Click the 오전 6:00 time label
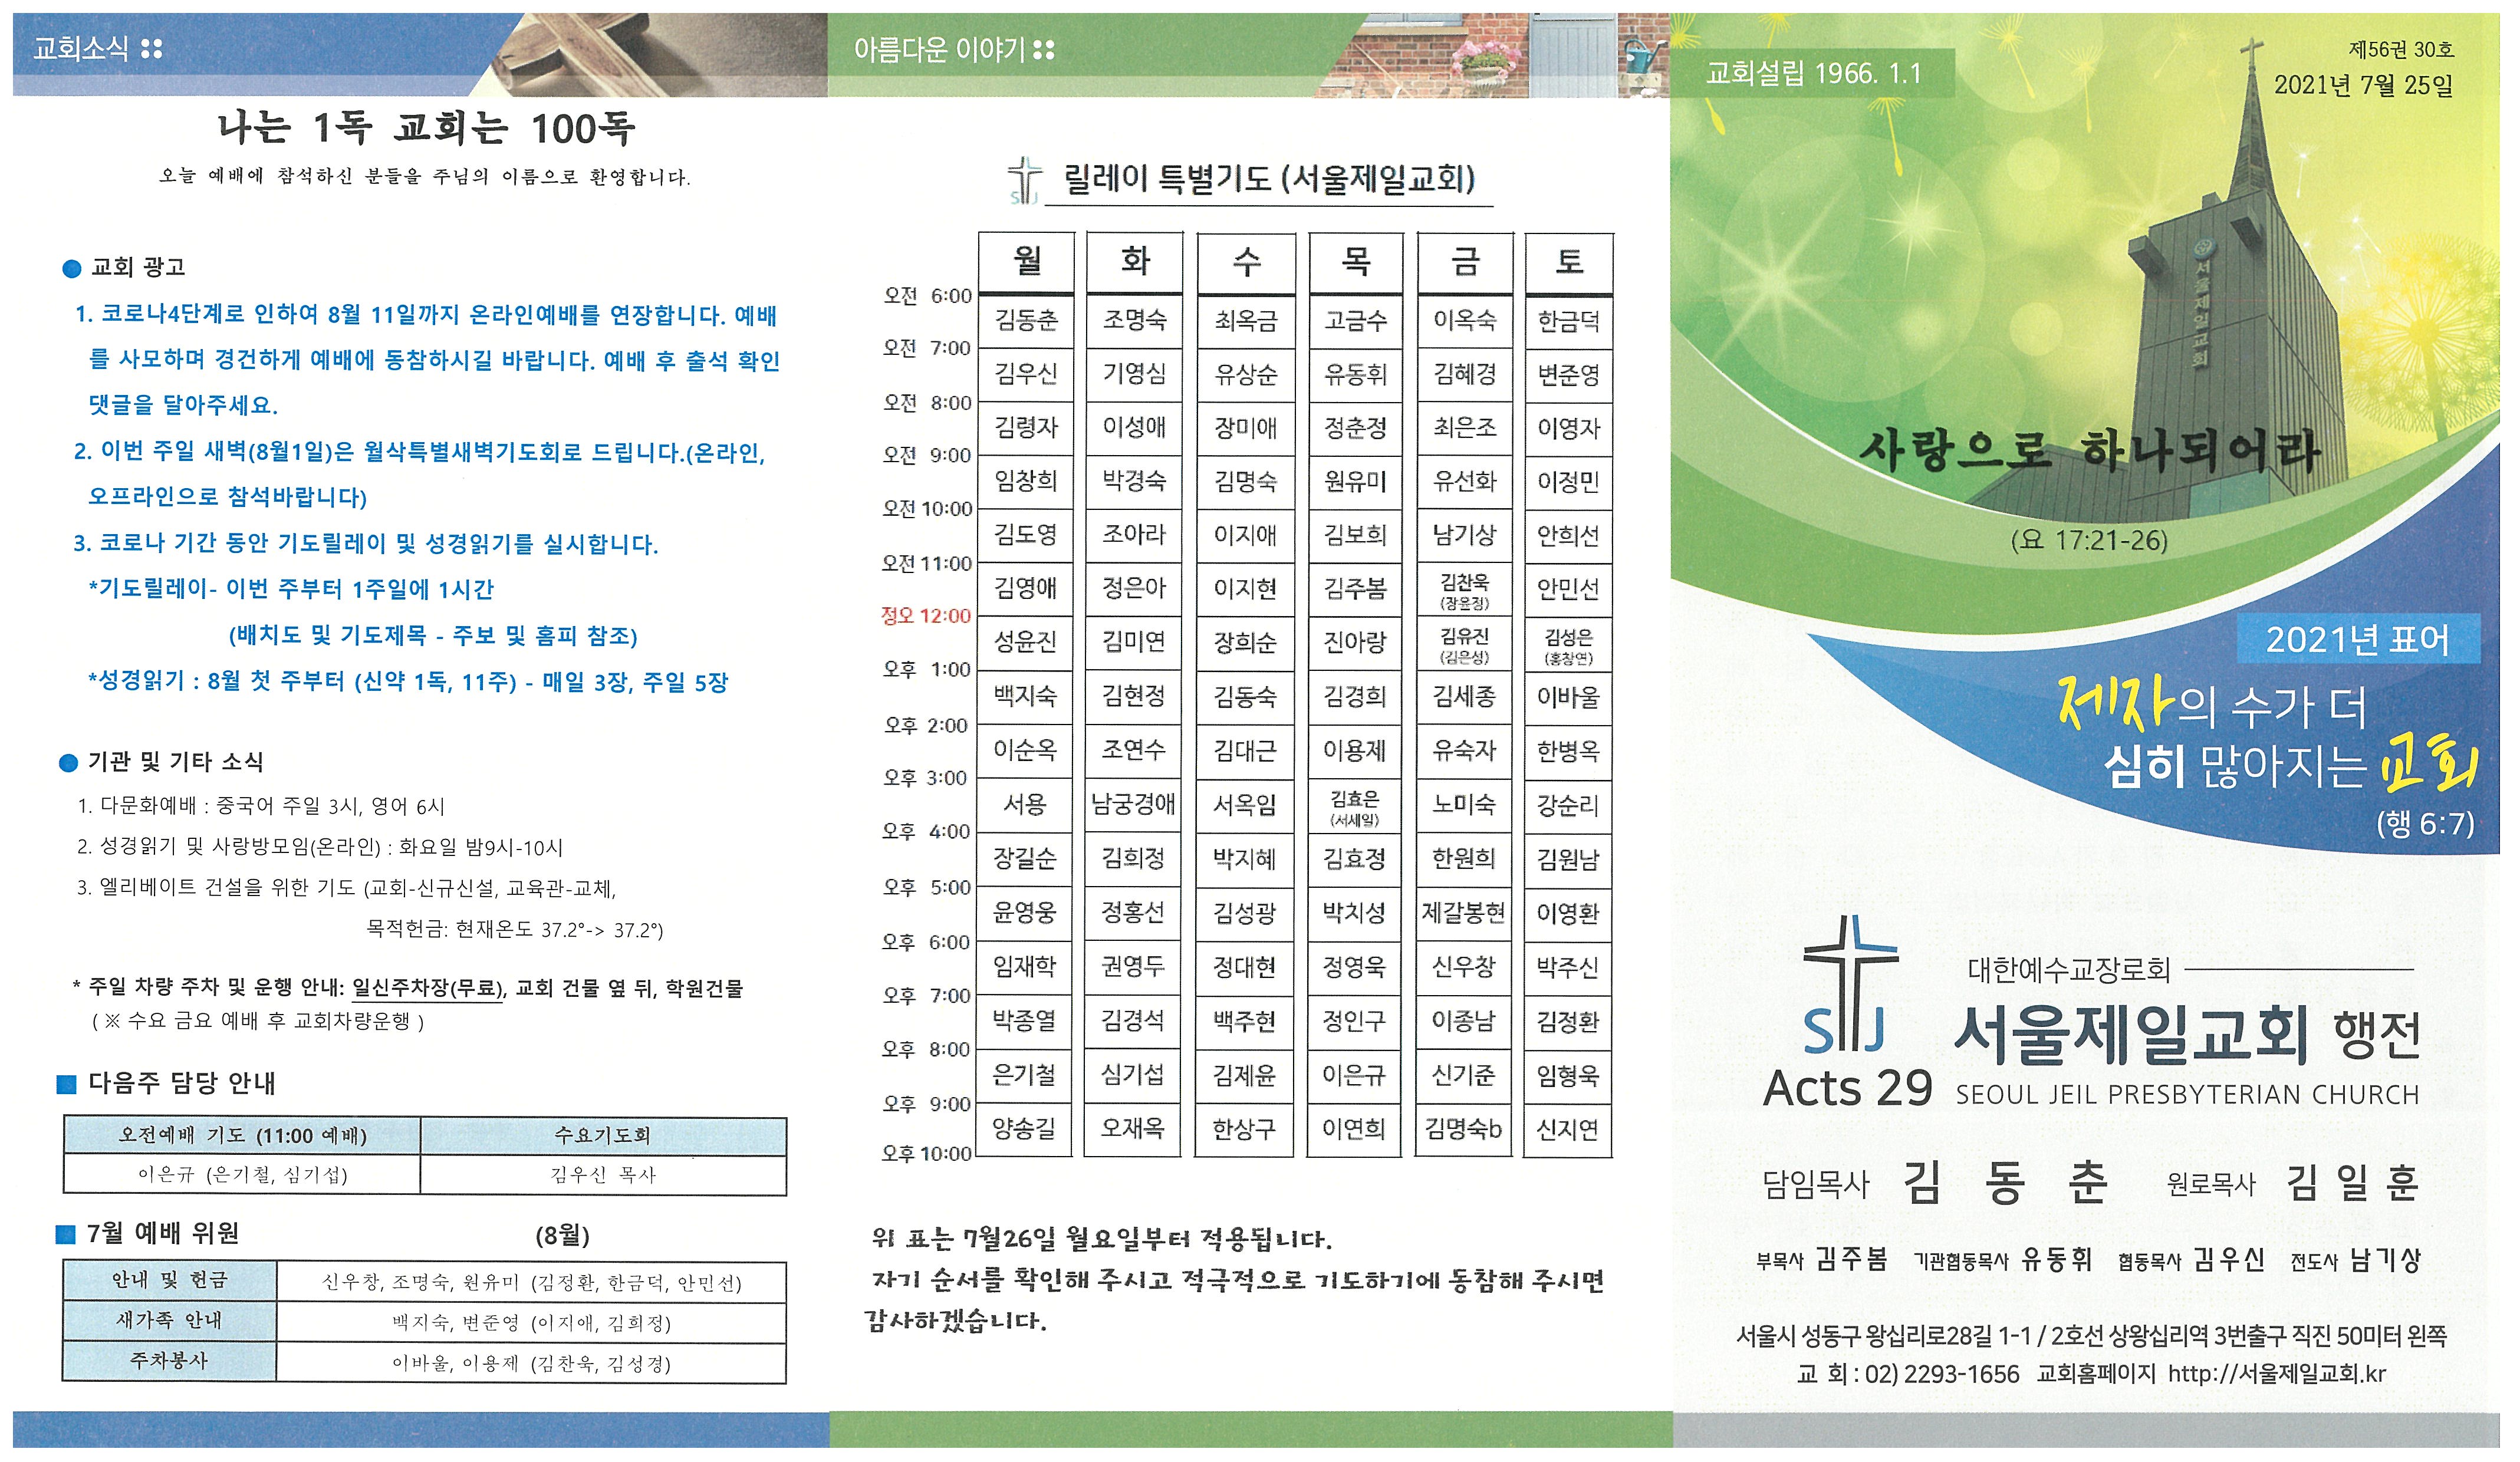 pyautogui.click(x=927, y=296)
